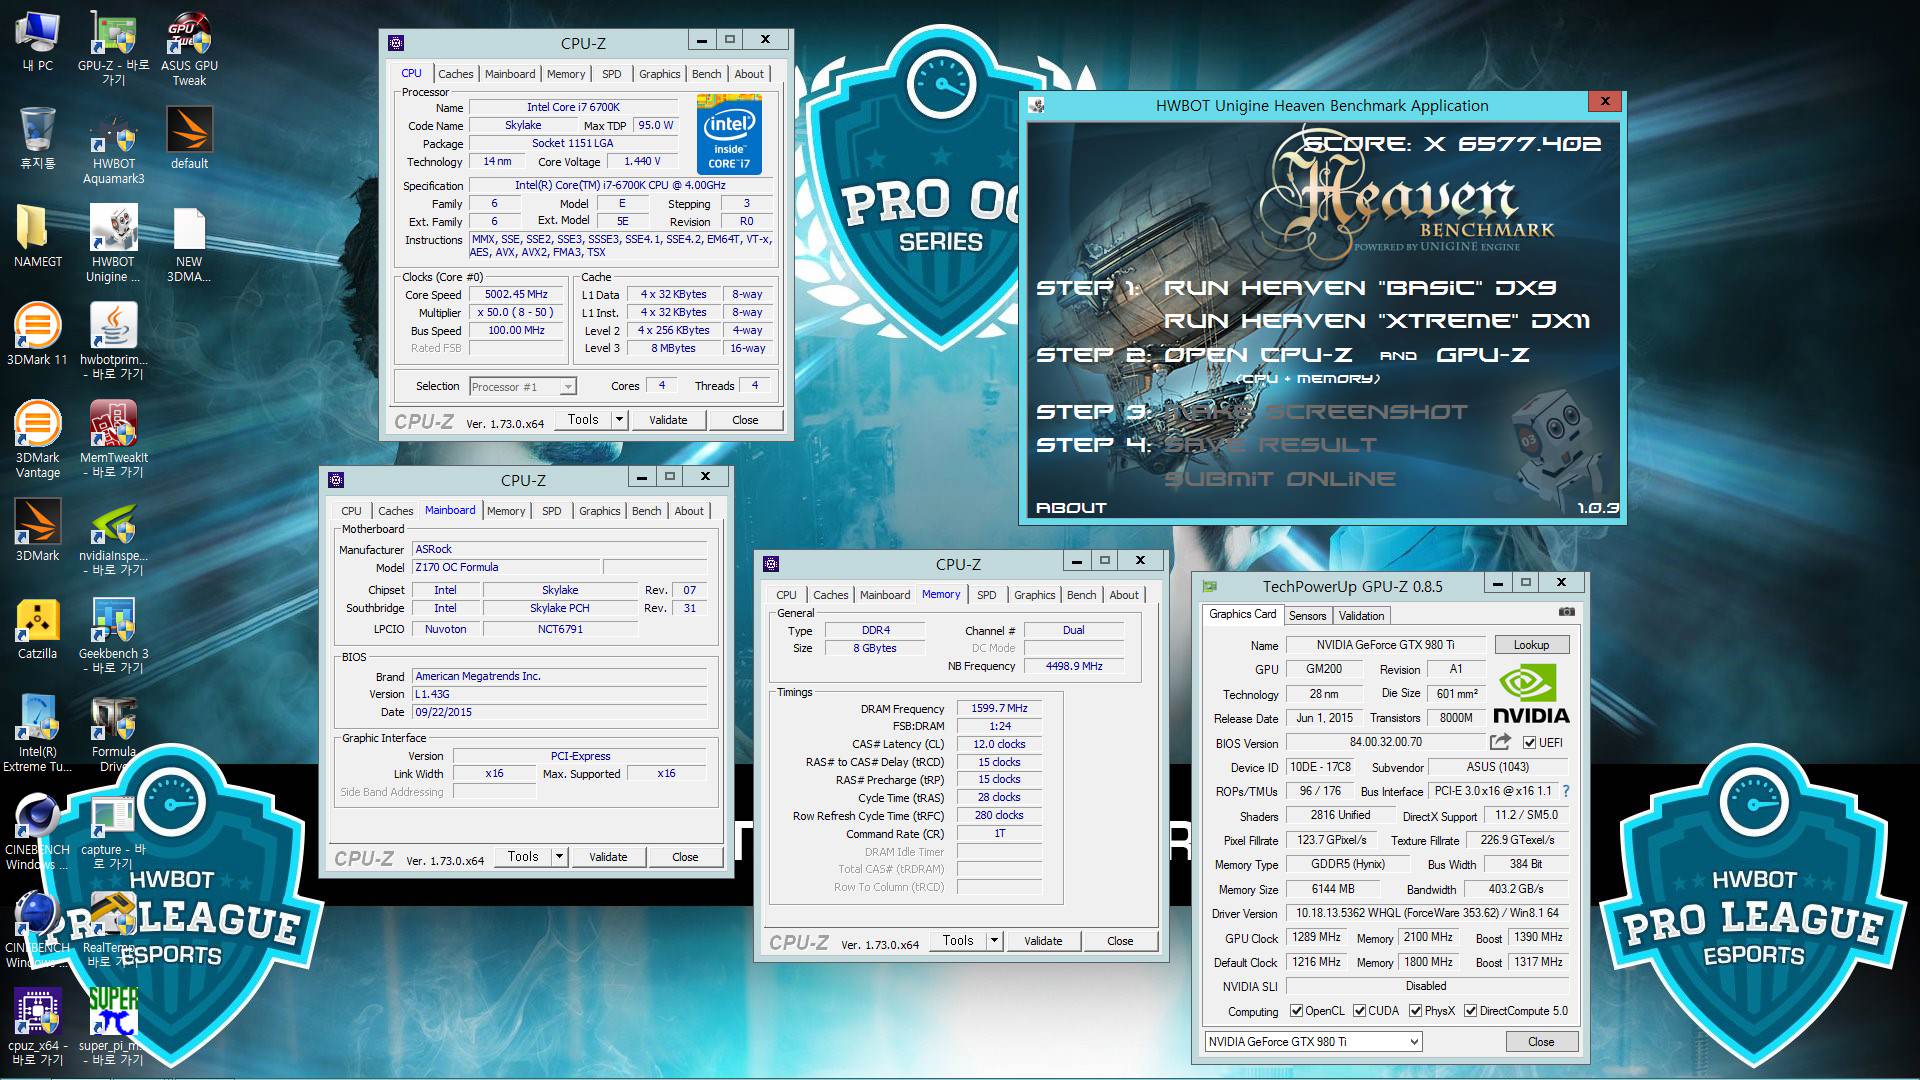Open the NAMEGT folder icon
The height and width of the screenshot is (1080, 1920).
pos(37,236)
